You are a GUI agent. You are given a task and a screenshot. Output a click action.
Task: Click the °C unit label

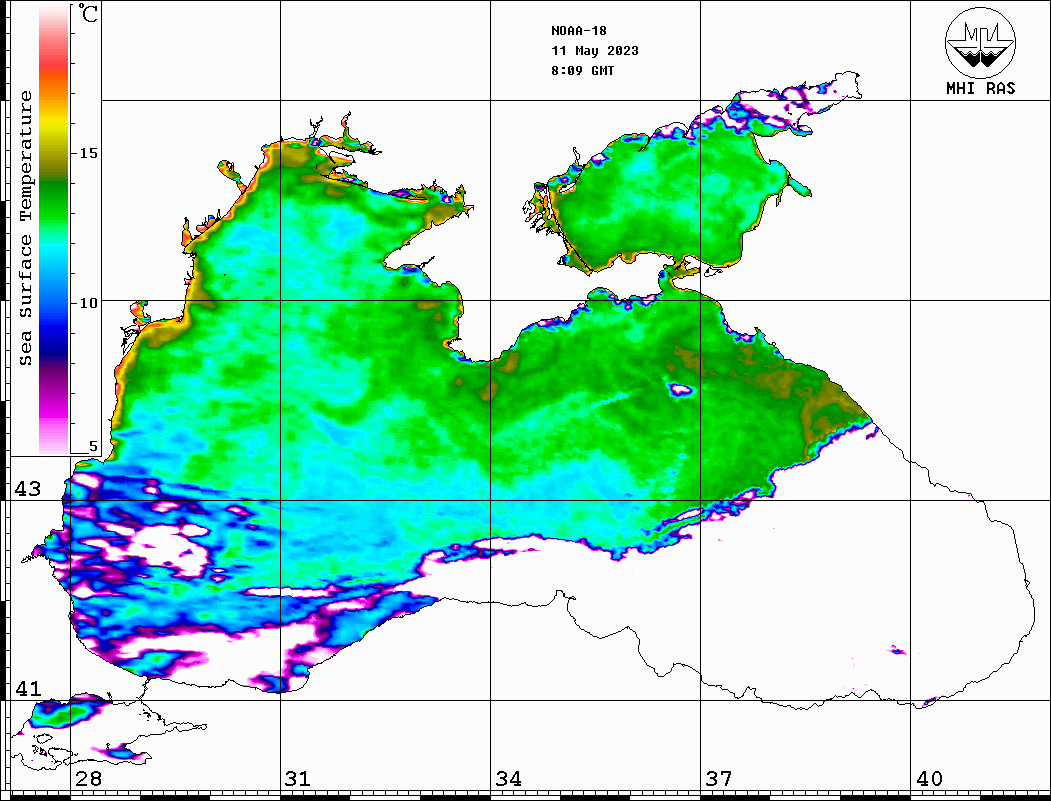click(90, 15)
